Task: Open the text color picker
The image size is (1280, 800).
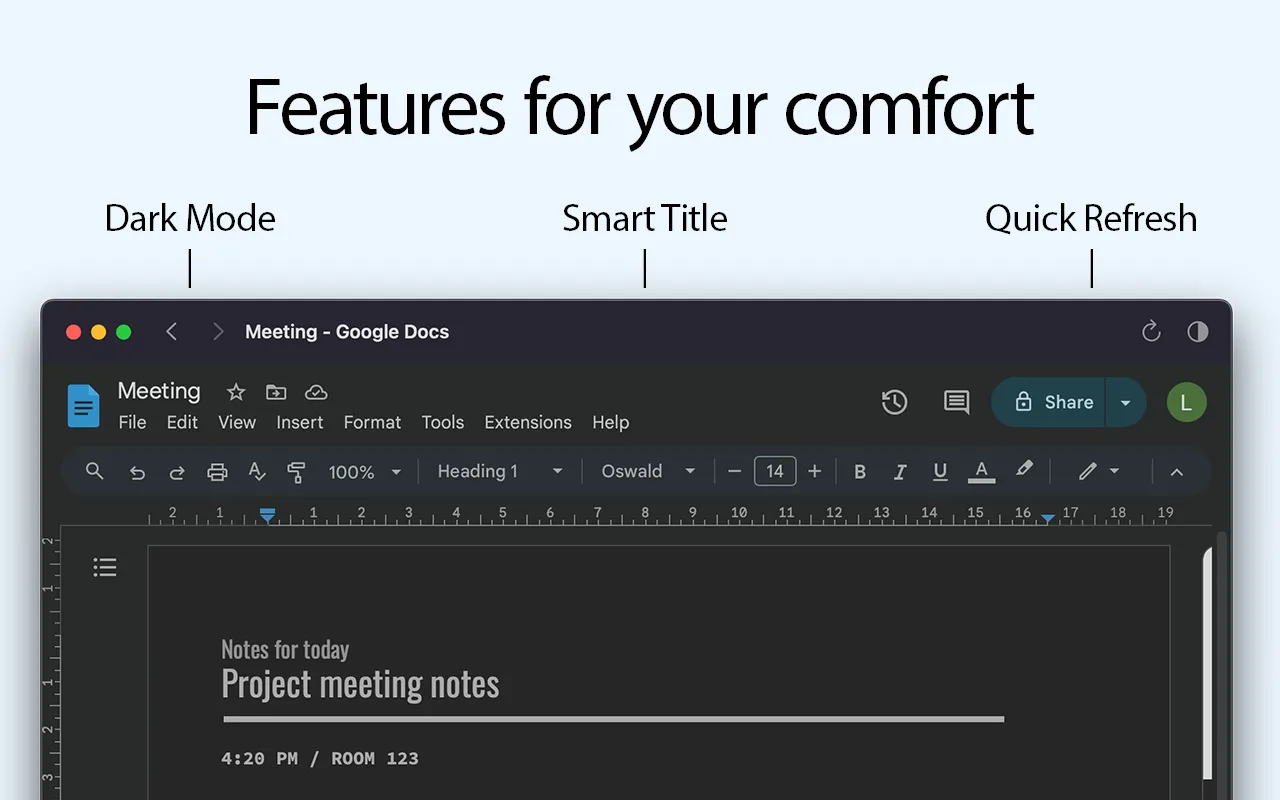Action: tap(981, 471)
